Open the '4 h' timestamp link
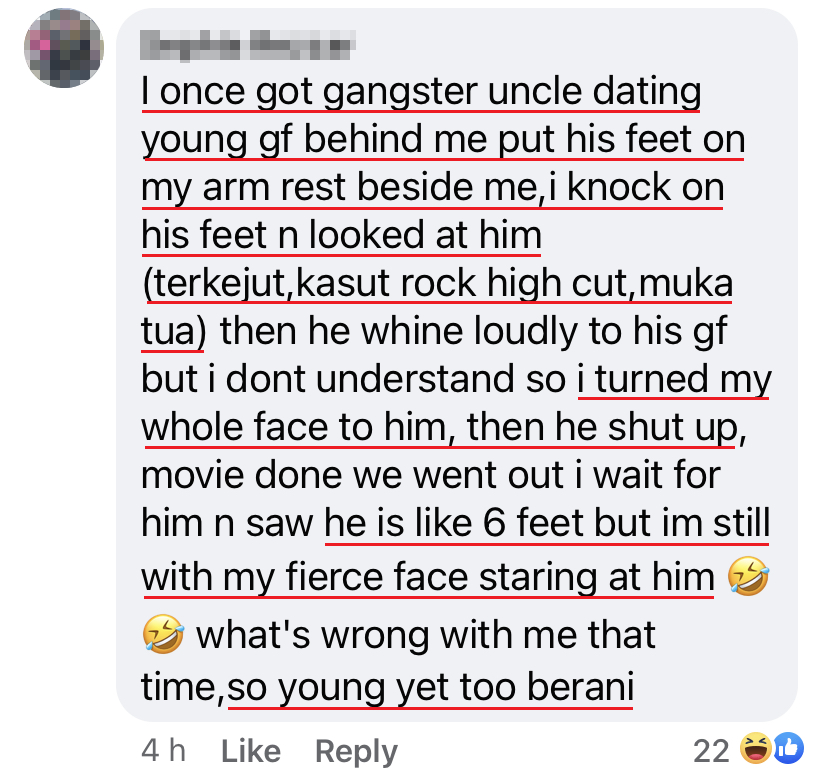The height and width of the screenshot is (772, 828). click(x=163, y=751)
